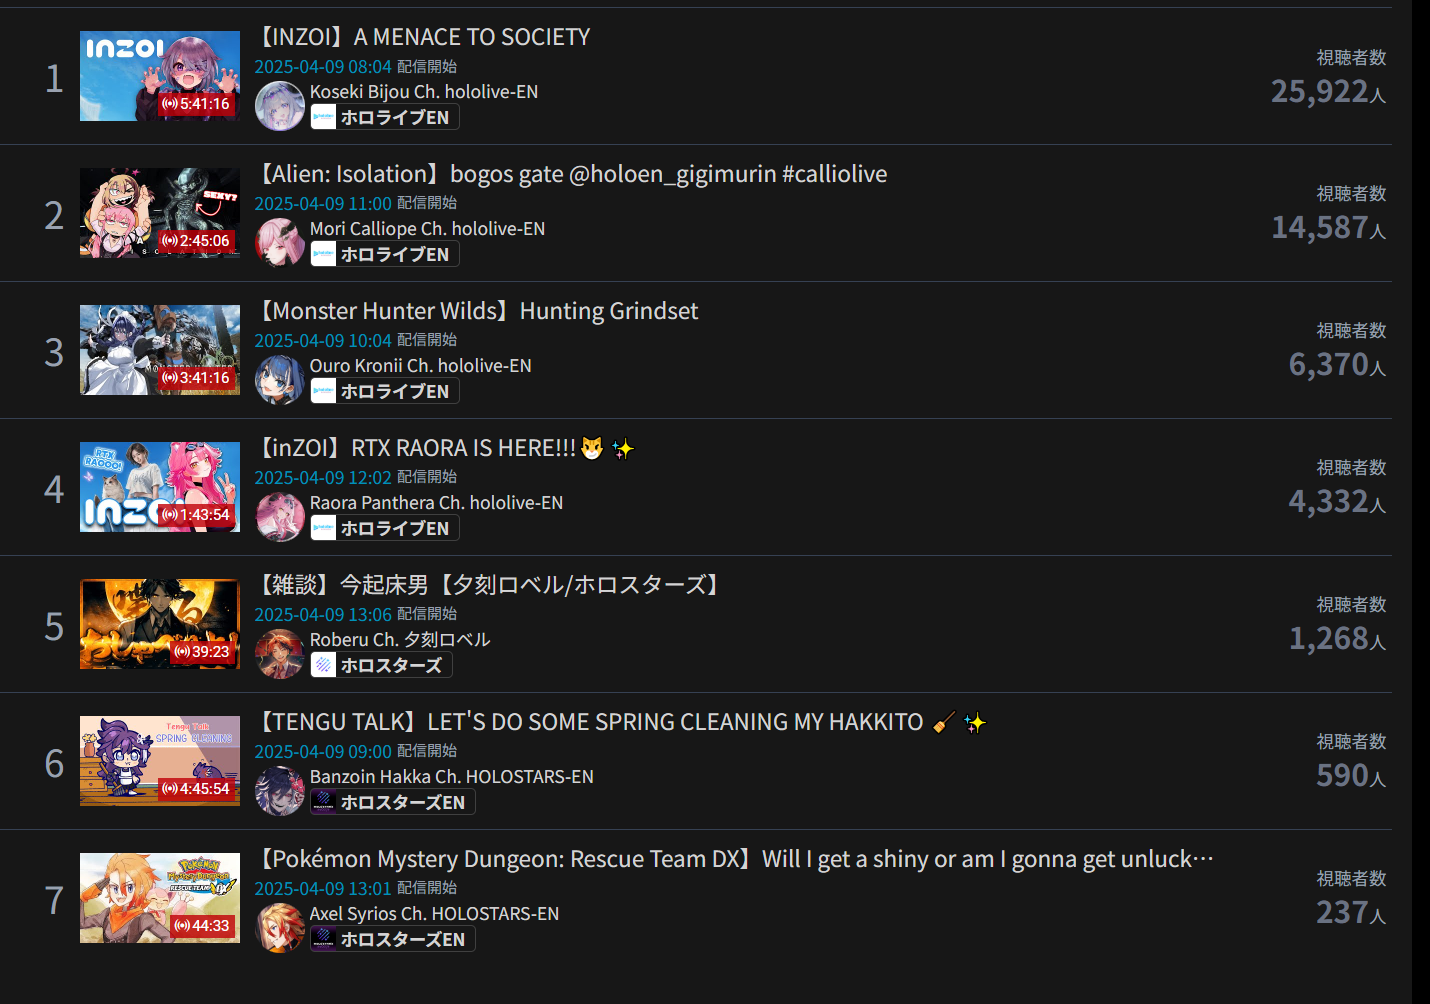This screenshot has height=1004, width=1430.
Task: Click Roberu channel avatar icon
Action: click(x=280, y=654)
